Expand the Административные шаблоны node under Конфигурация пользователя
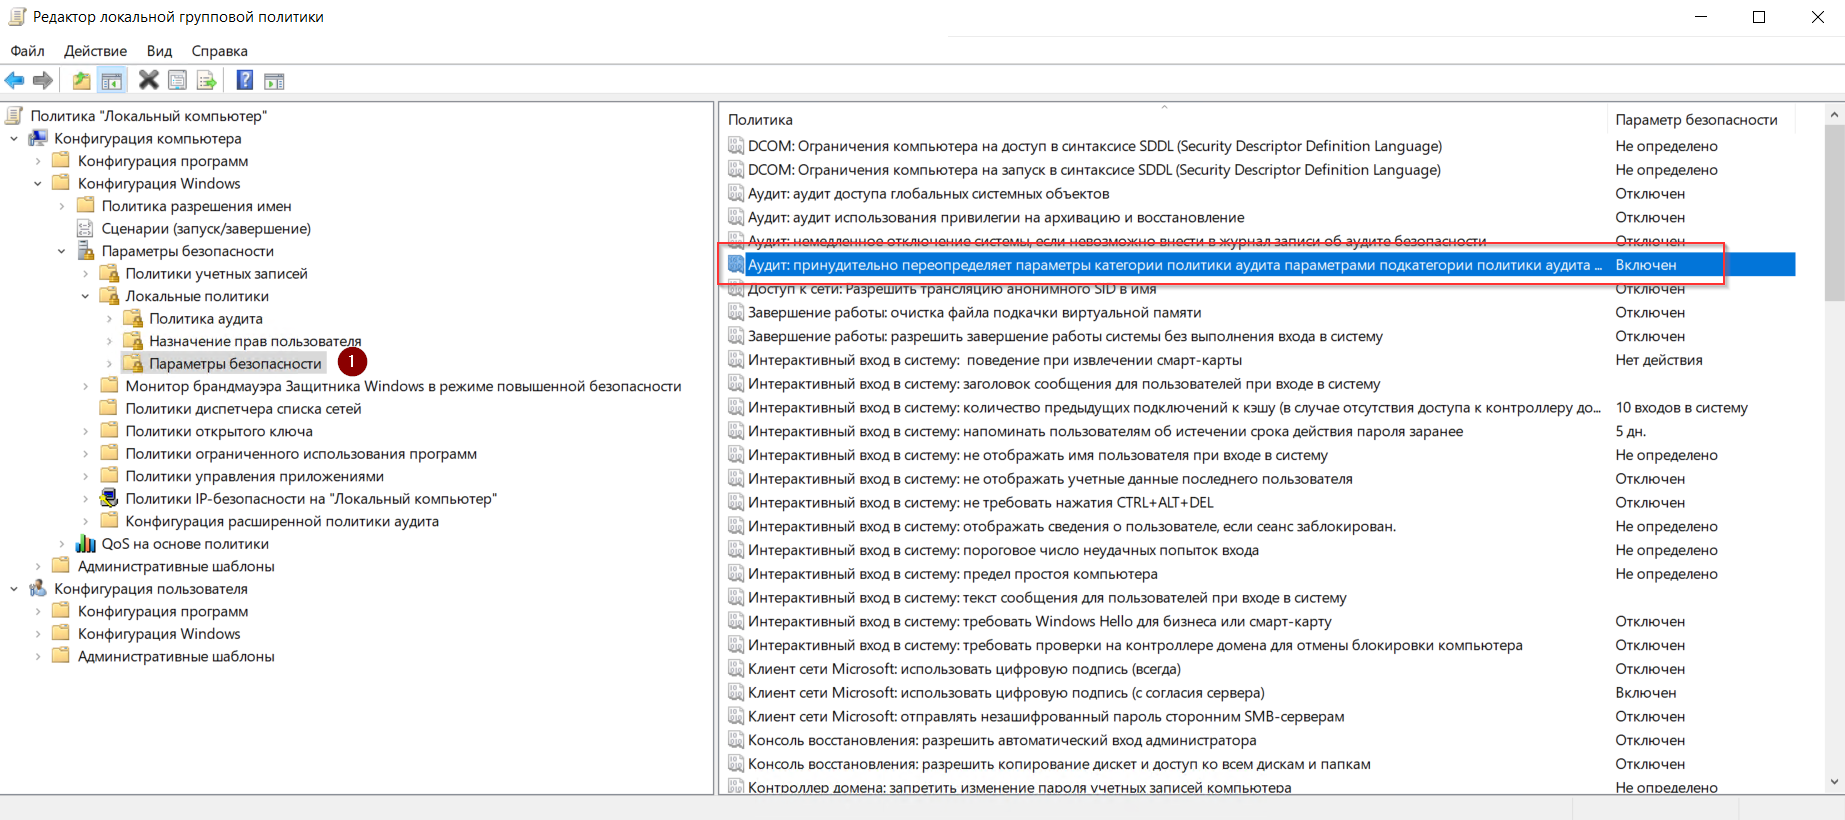This screenshot has height=820, width=1845. tap(38, 657)
